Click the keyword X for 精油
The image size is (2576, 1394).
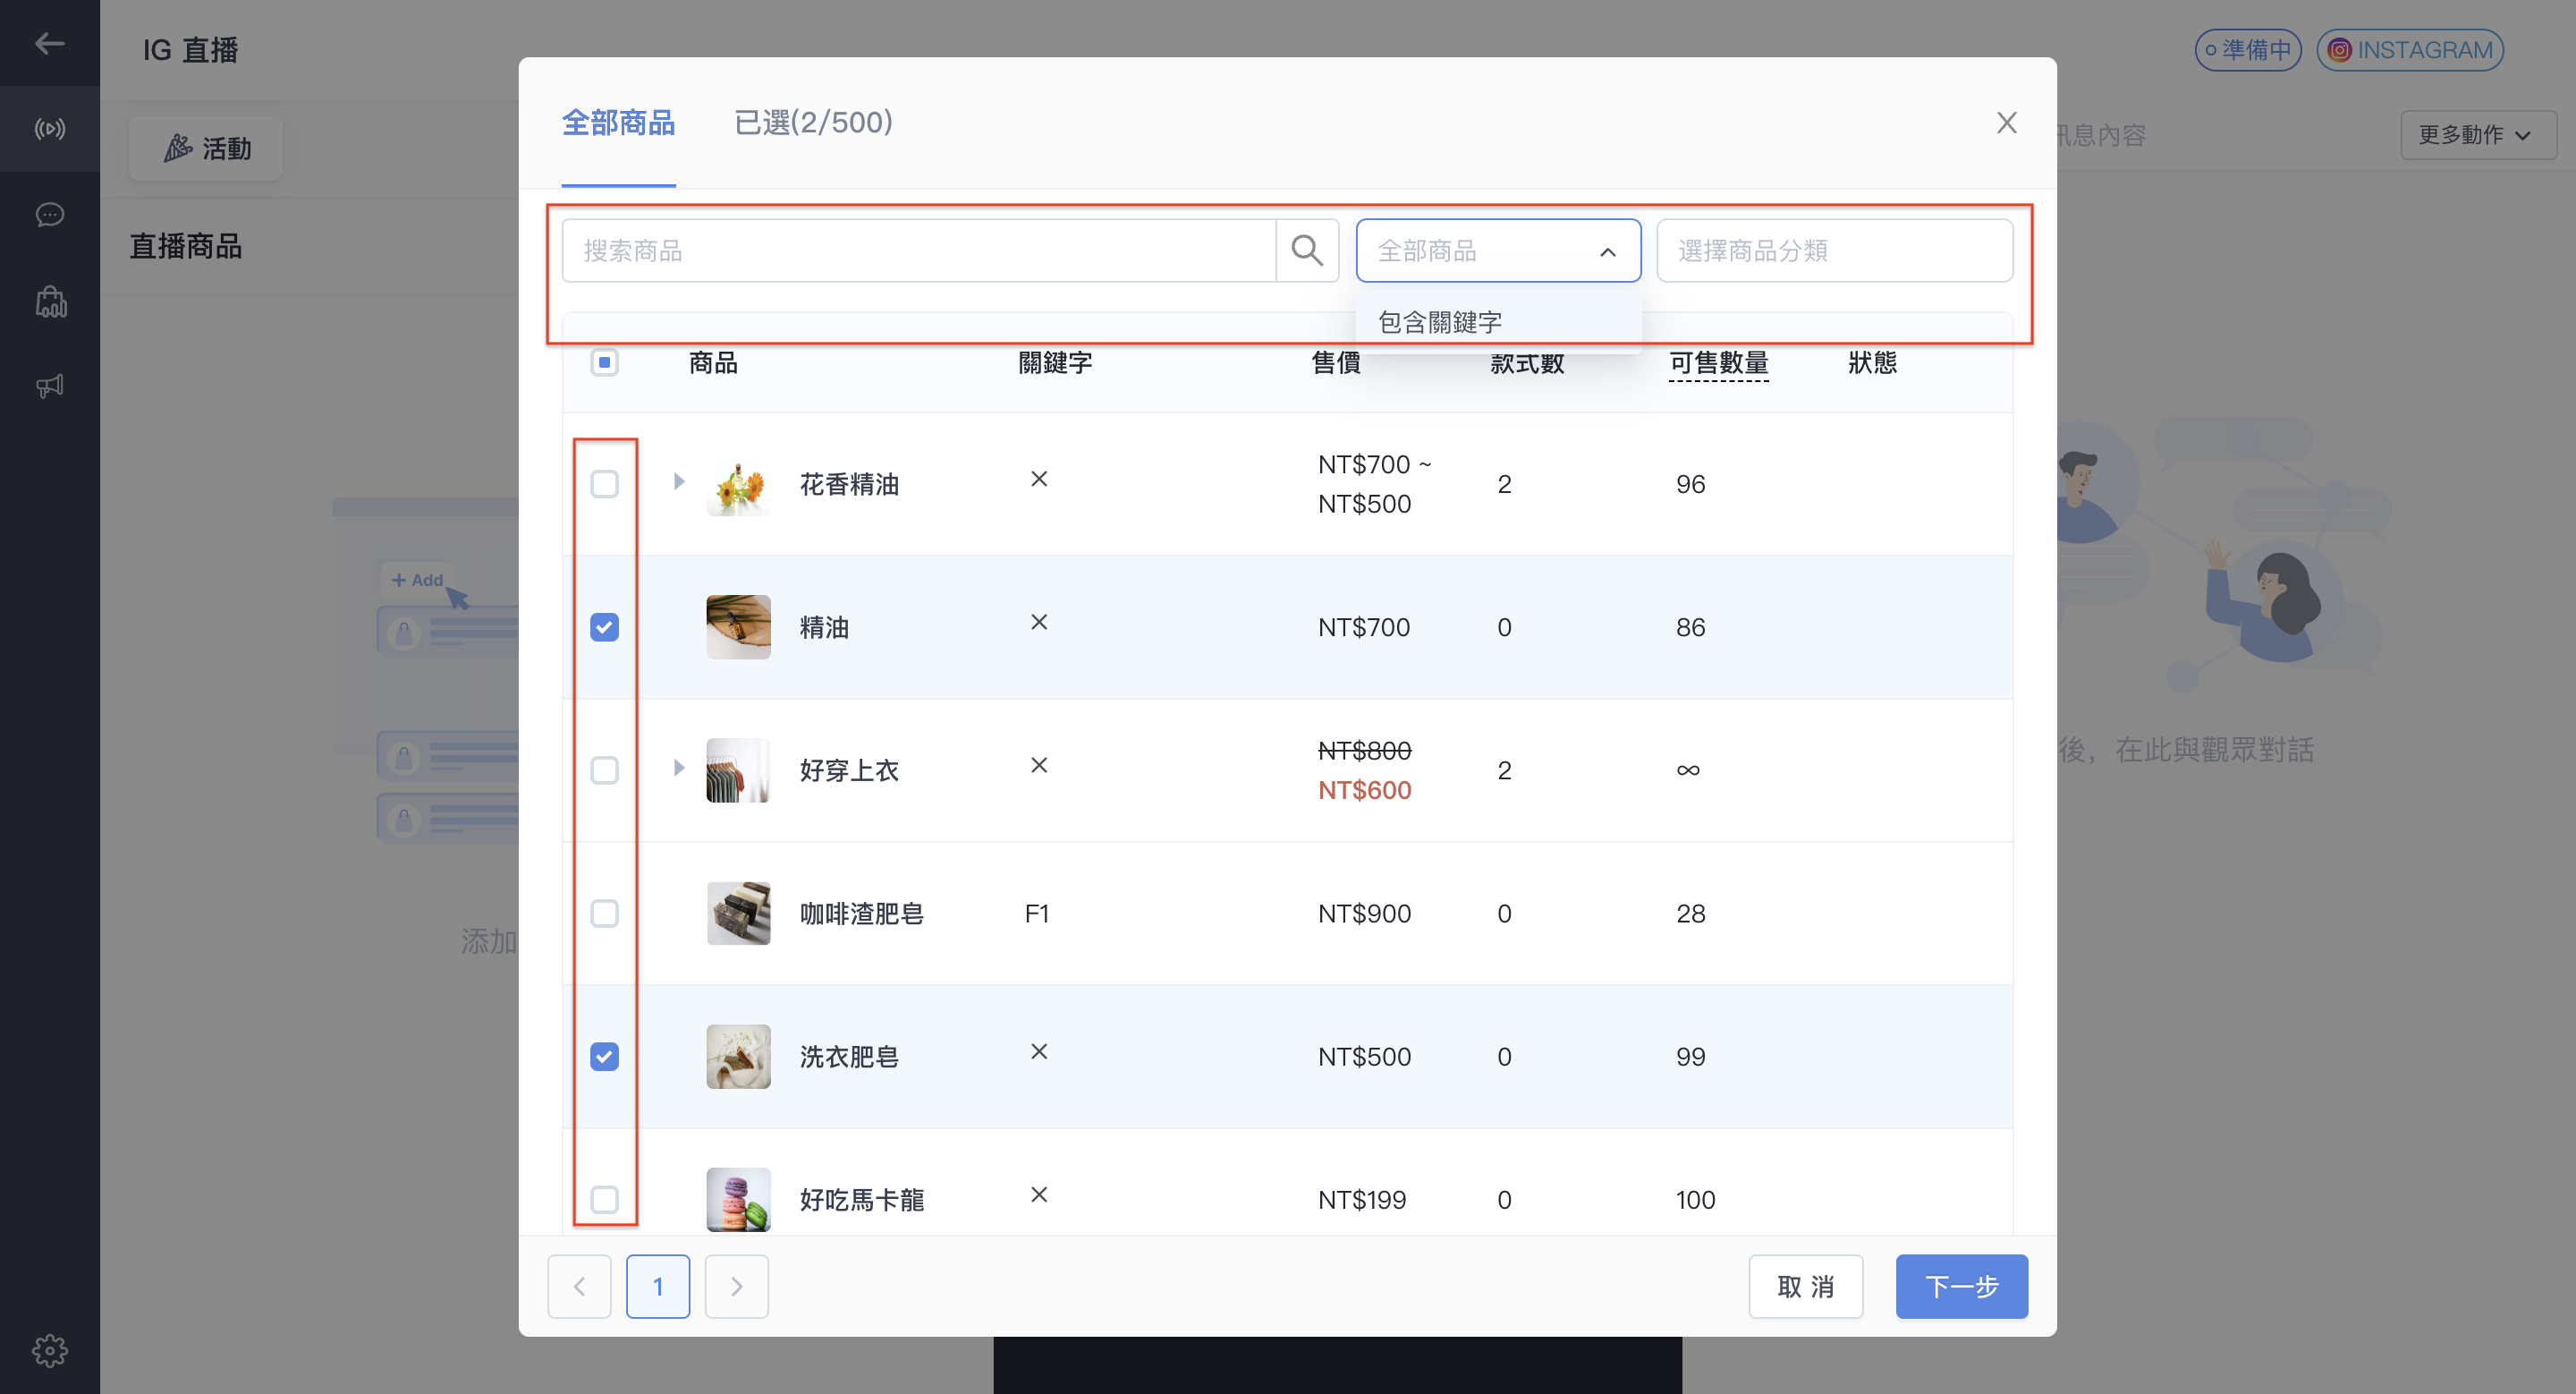[x=1039, y=622]
